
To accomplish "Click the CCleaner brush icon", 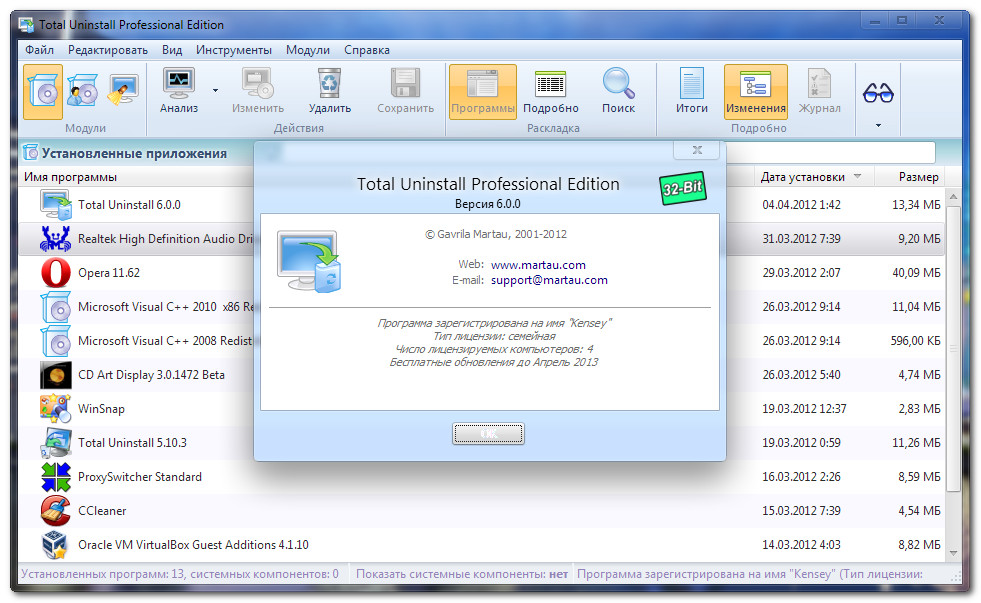I will click(56, 511).
